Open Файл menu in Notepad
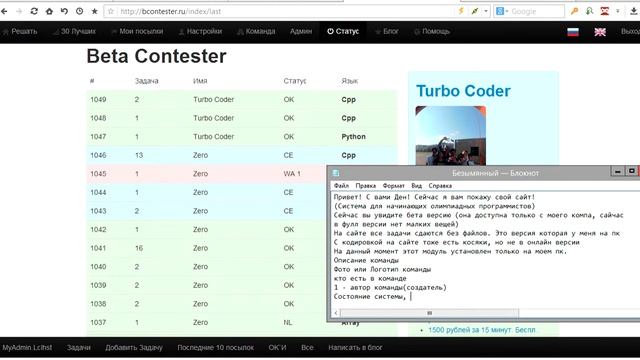640x360 pixels. tap(341, 186)
